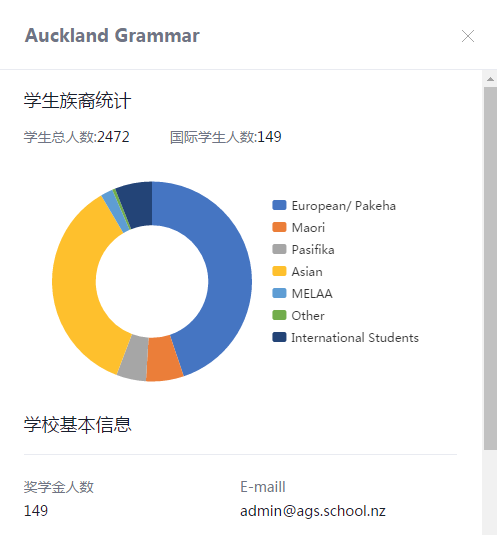Click the orange Maori donut segment
This screenshot has width=497, height=535.
coord(163,358)
